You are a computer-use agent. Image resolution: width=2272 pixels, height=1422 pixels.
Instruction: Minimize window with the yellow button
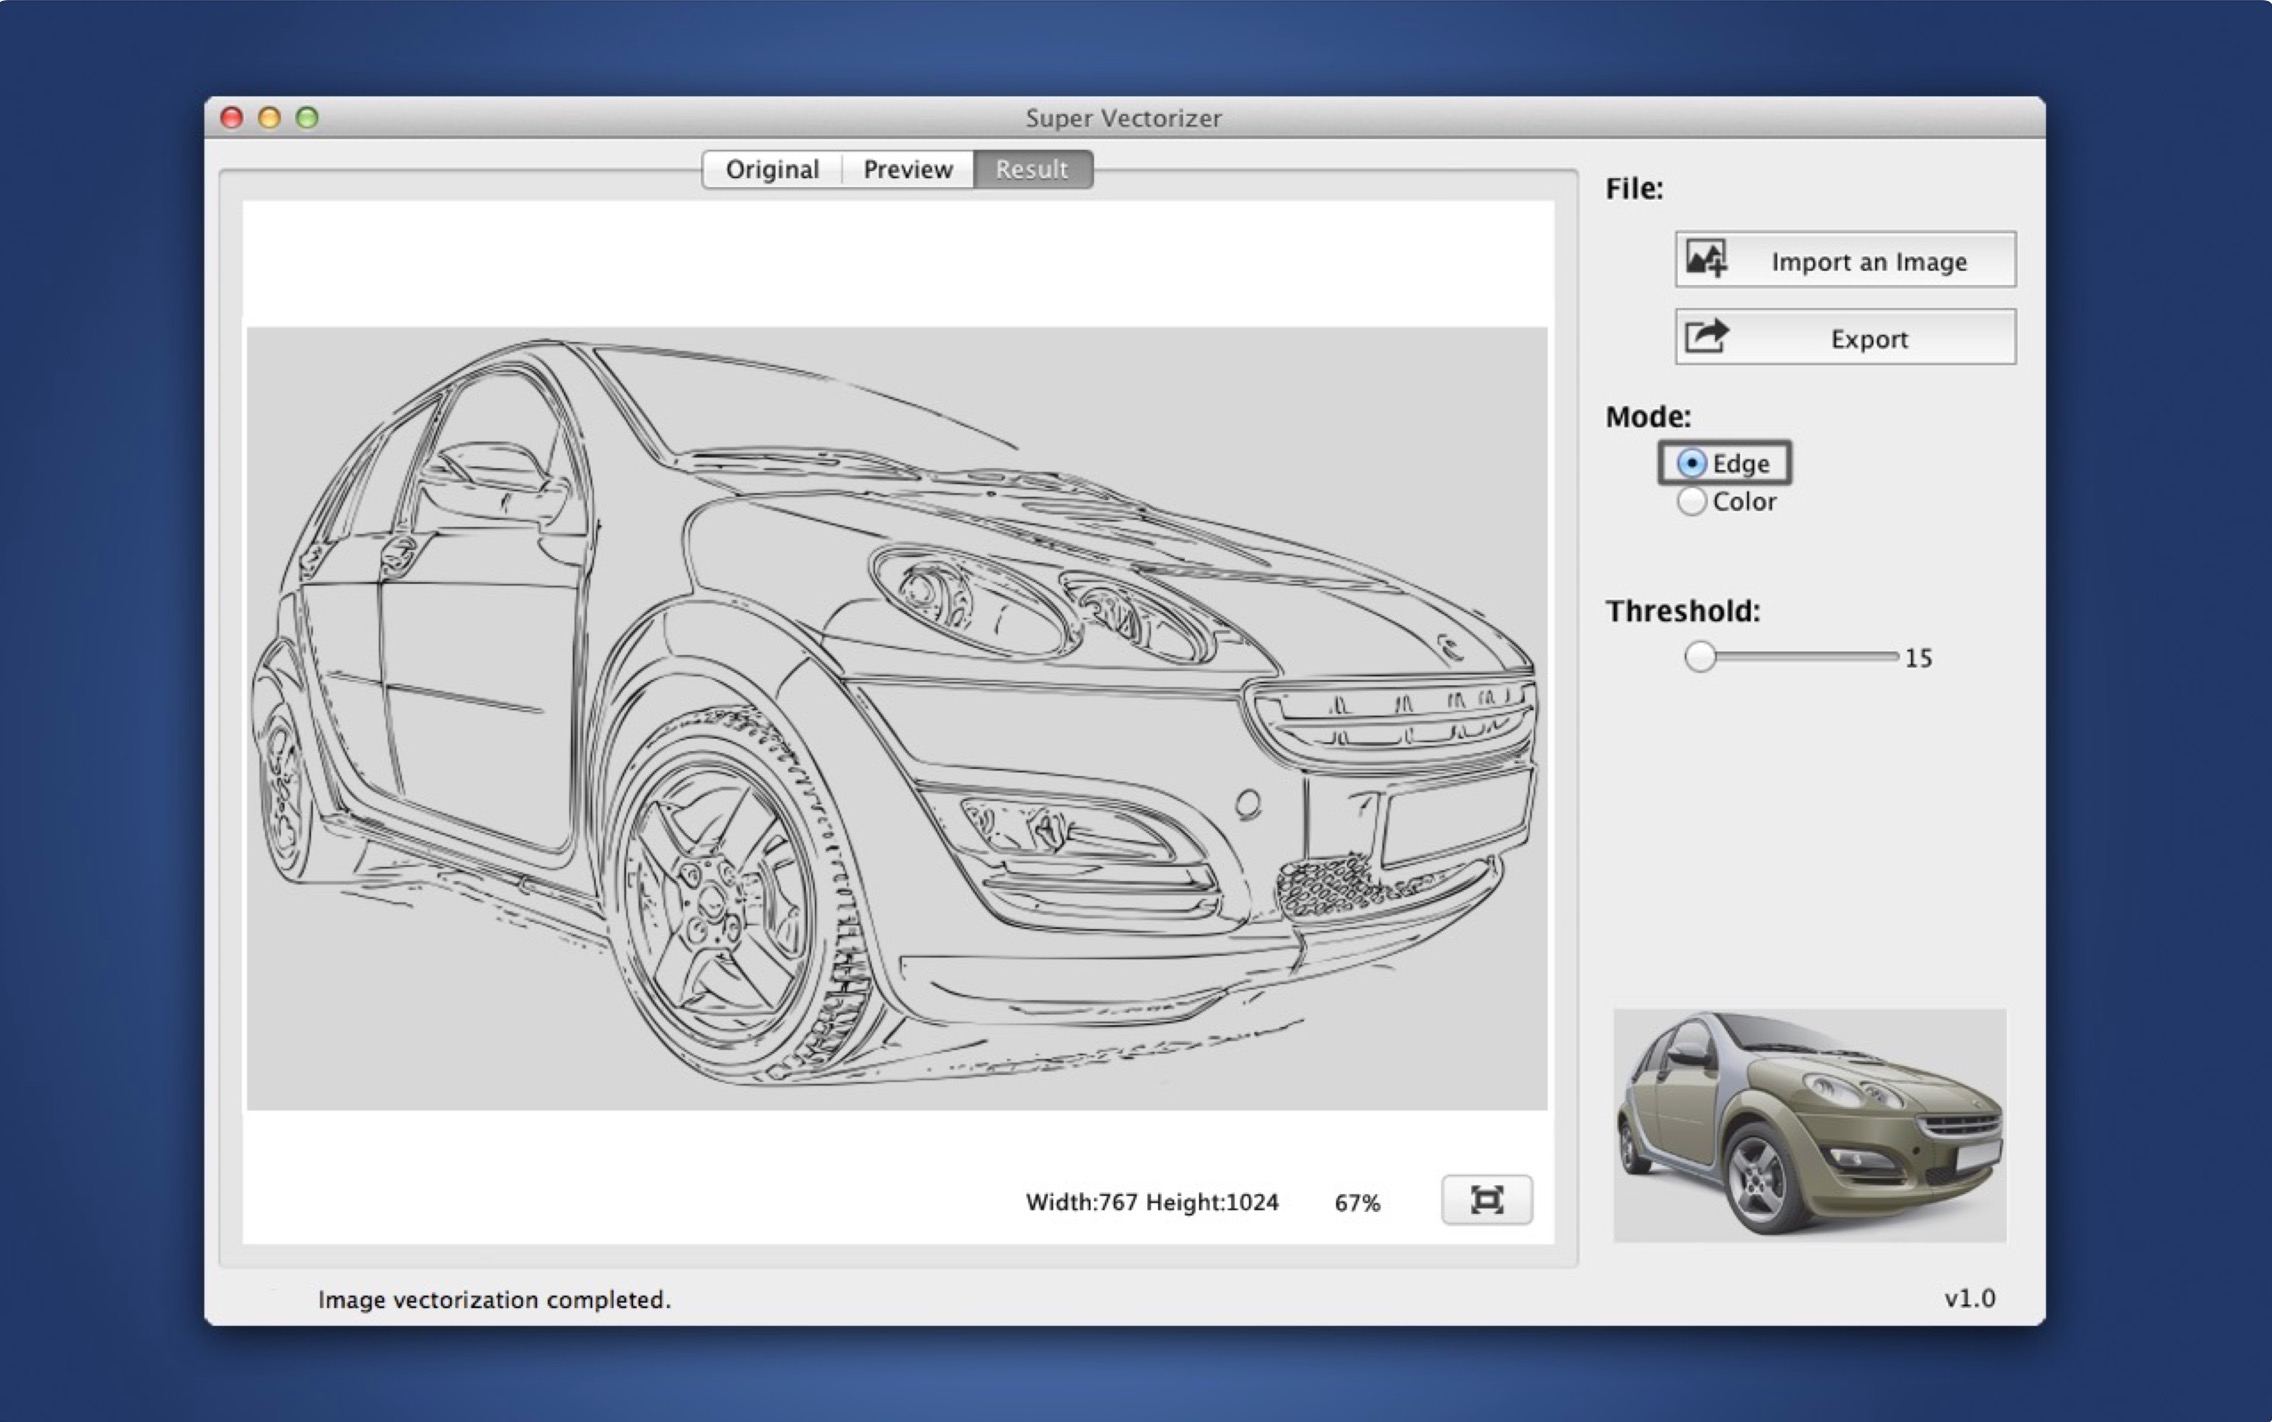(x=269, y=118)
